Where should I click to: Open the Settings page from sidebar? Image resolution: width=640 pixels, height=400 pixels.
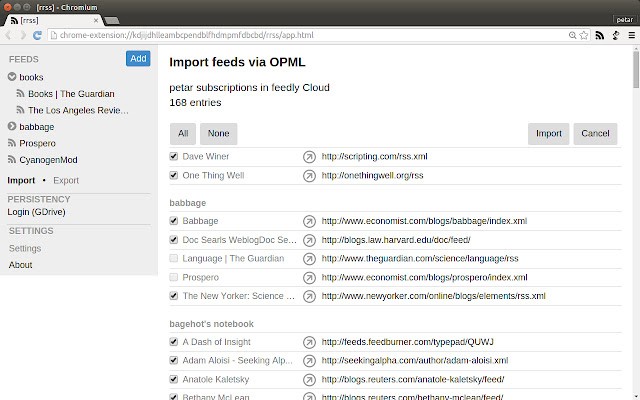[x=25, y=248]
